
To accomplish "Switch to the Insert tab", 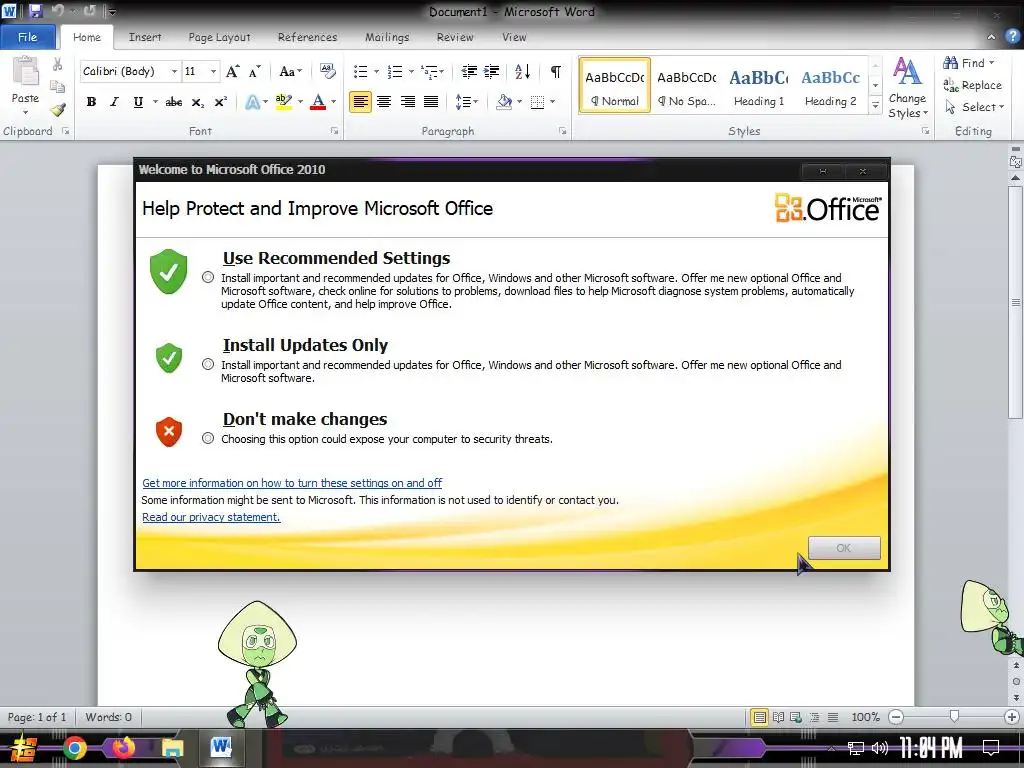I will pos(145,37).
